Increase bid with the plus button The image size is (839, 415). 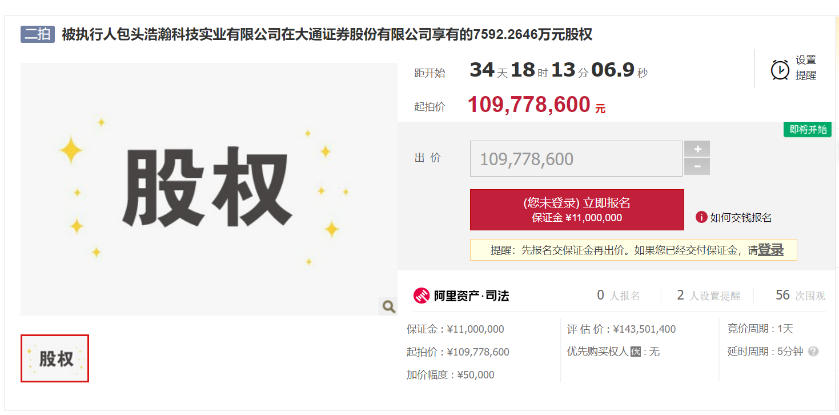(696, 149)
